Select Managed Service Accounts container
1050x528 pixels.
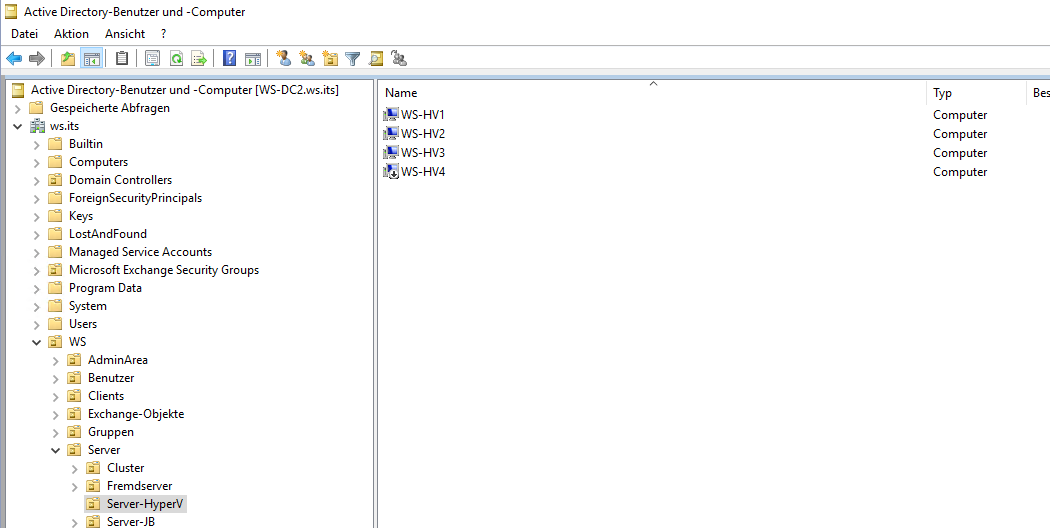141,252
